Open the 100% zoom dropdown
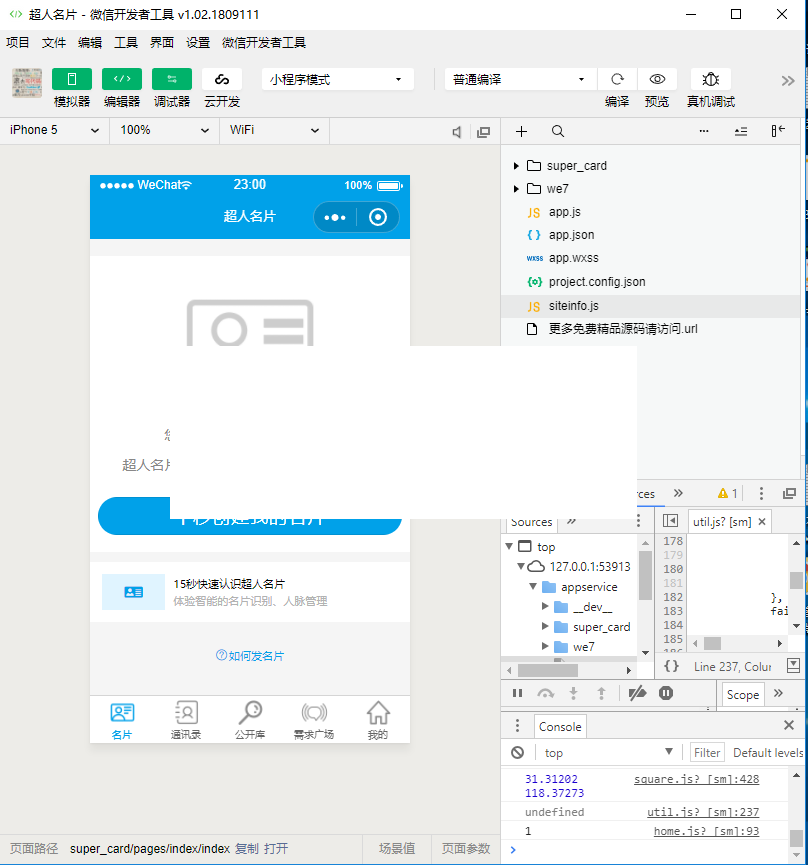The height and width of the screenshot is (865, 808). tap(164, 130)
